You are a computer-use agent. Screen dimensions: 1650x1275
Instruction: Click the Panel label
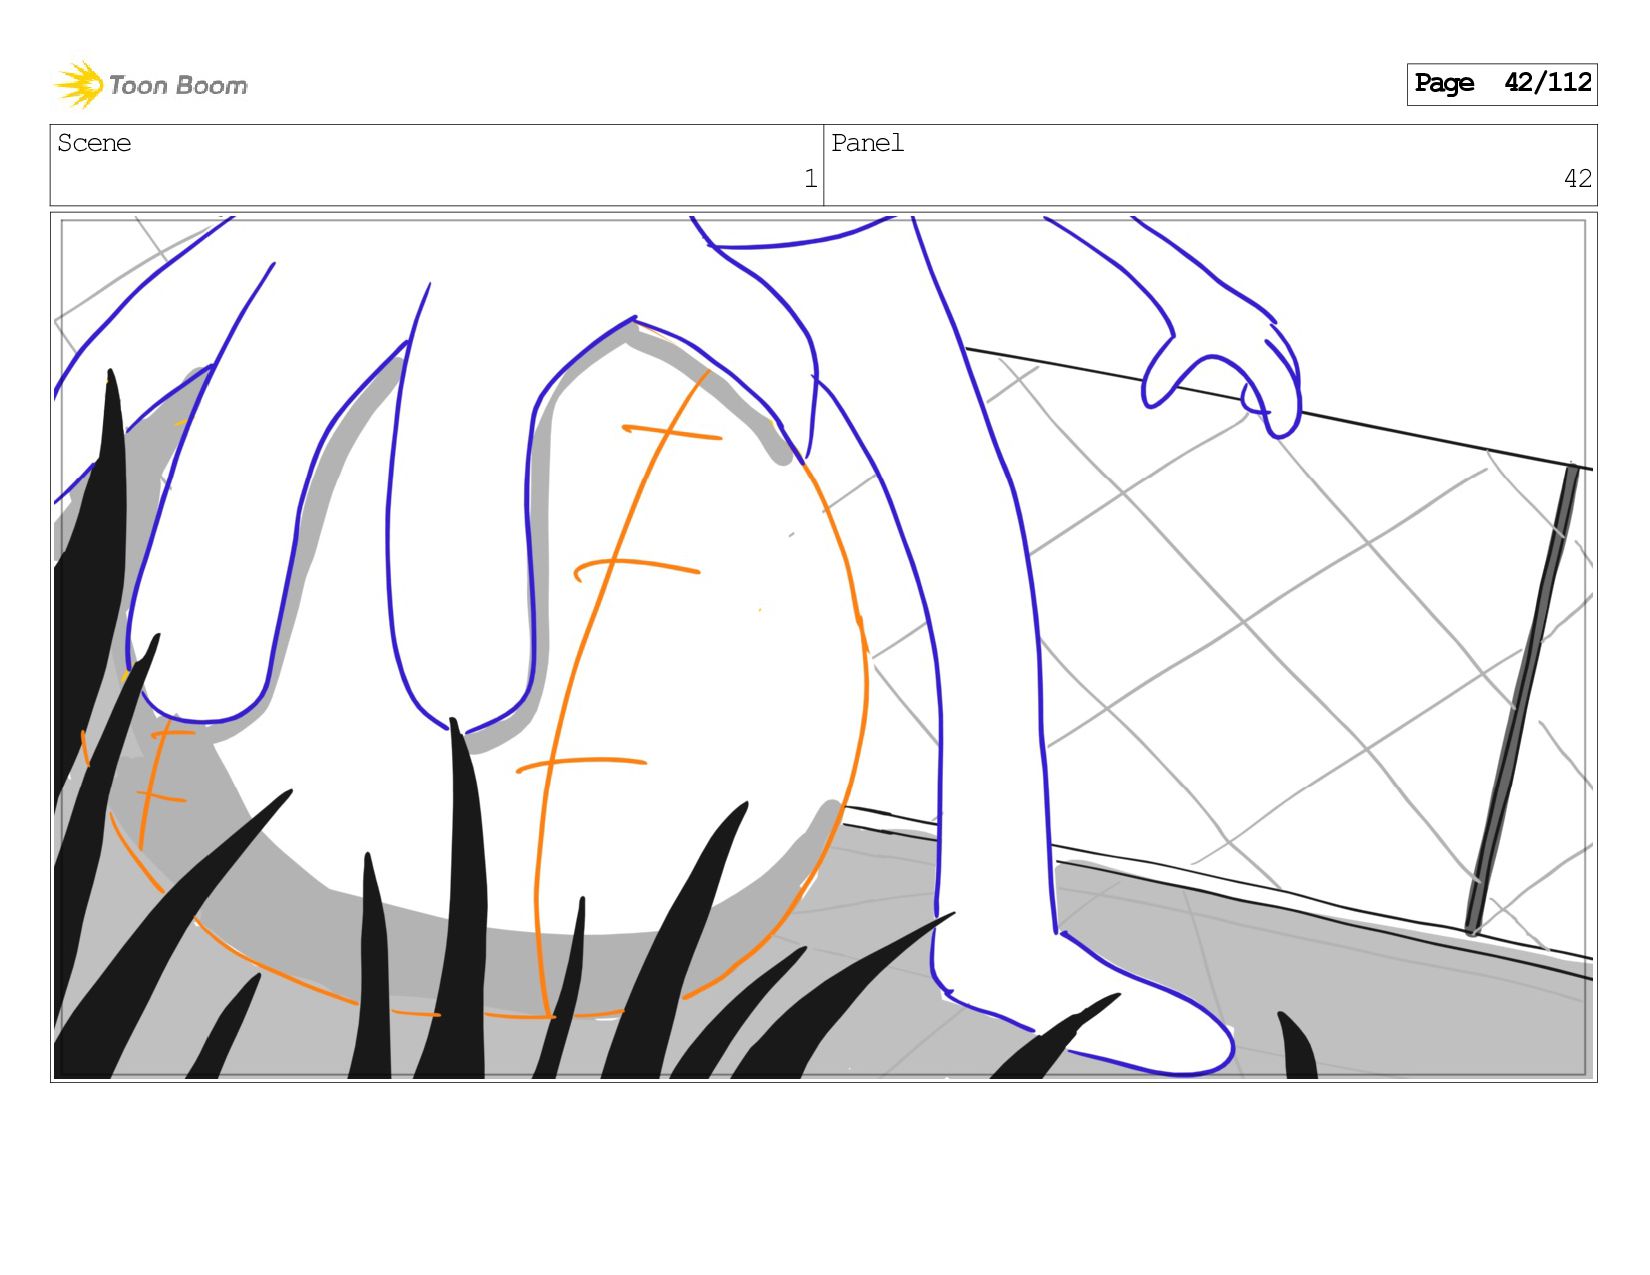[x=867, y=143]
